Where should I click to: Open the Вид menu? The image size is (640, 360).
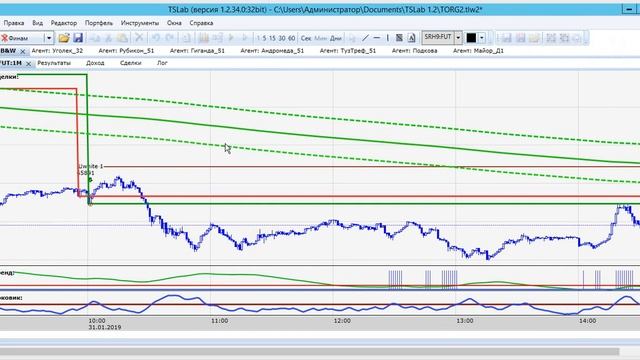coord(38,23)
